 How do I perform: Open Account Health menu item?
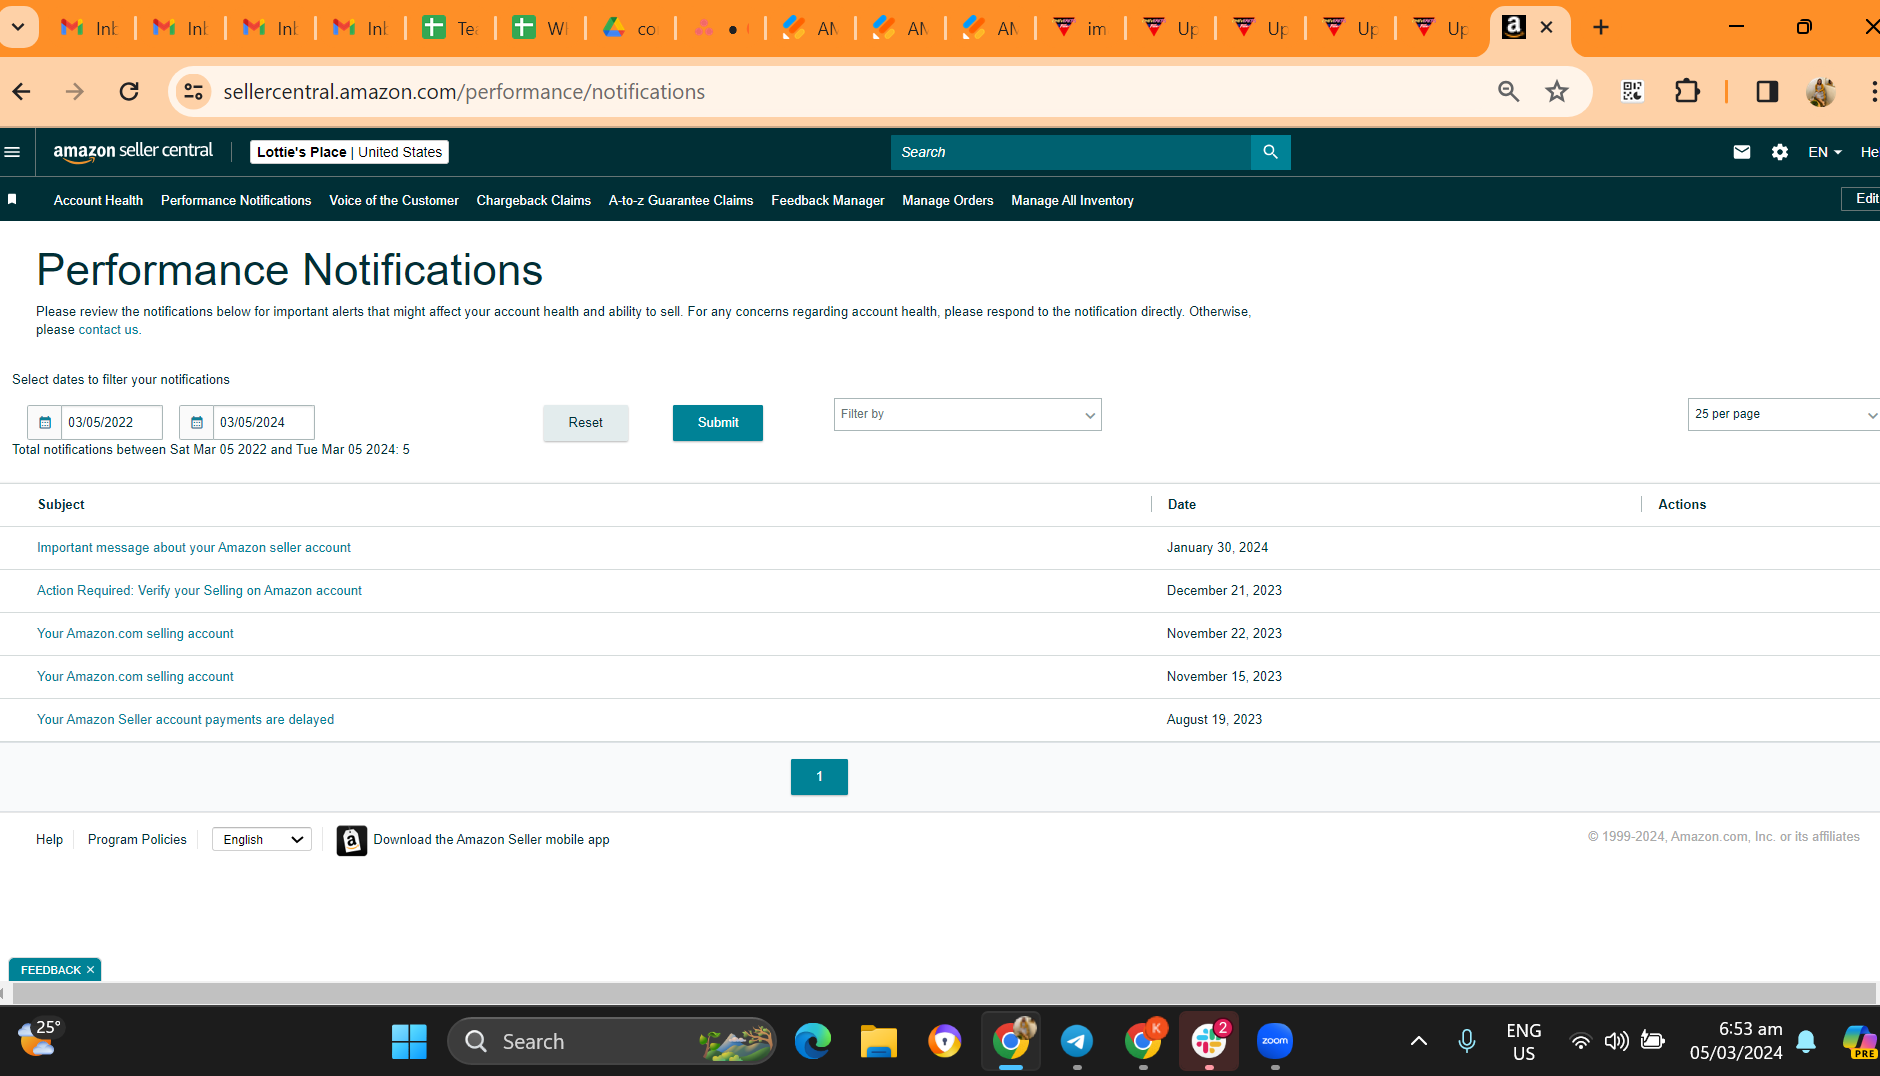click(x=98, y=200)
